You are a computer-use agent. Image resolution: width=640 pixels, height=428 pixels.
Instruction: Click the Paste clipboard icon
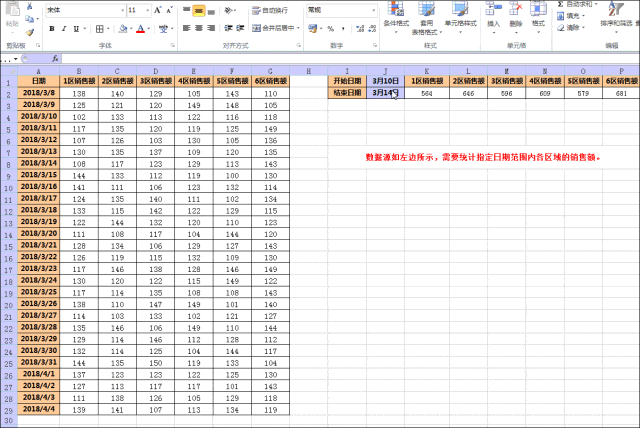[12, 9]
